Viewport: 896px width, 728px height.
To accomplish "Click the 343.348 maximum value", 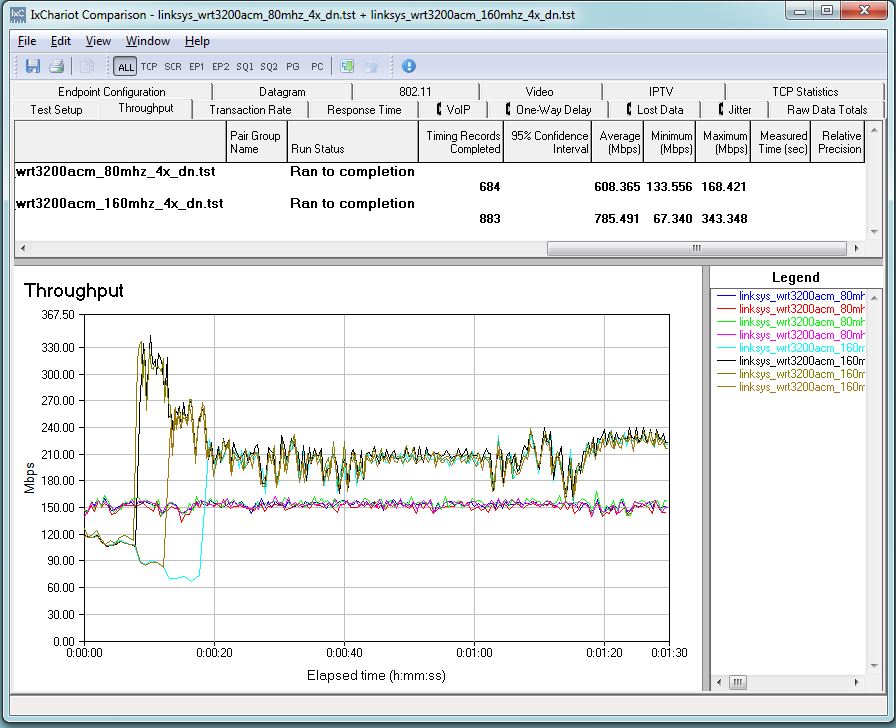I will 724,219.
